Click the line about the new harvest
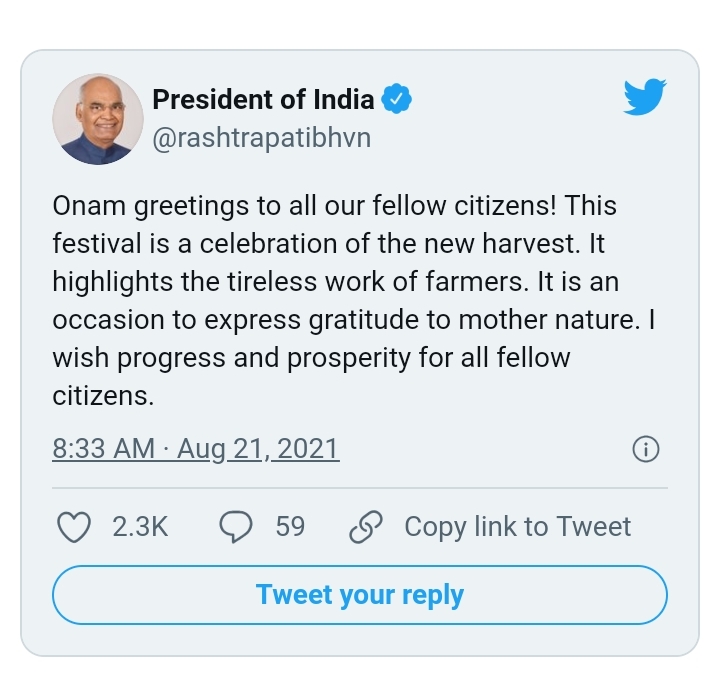The image size is (720, 682). coord(328,243)
